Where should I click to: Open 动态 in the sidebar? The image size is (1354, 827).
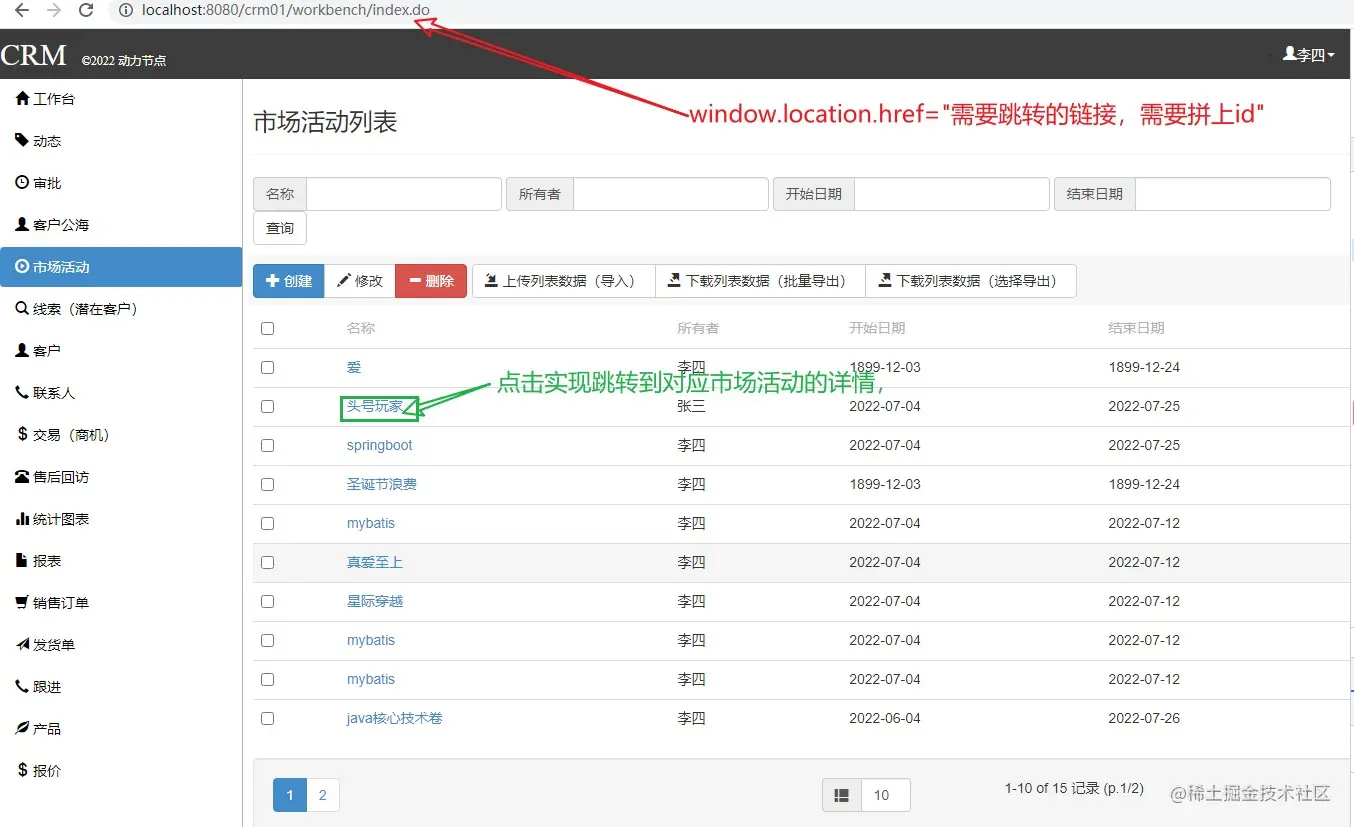point(121,141)
